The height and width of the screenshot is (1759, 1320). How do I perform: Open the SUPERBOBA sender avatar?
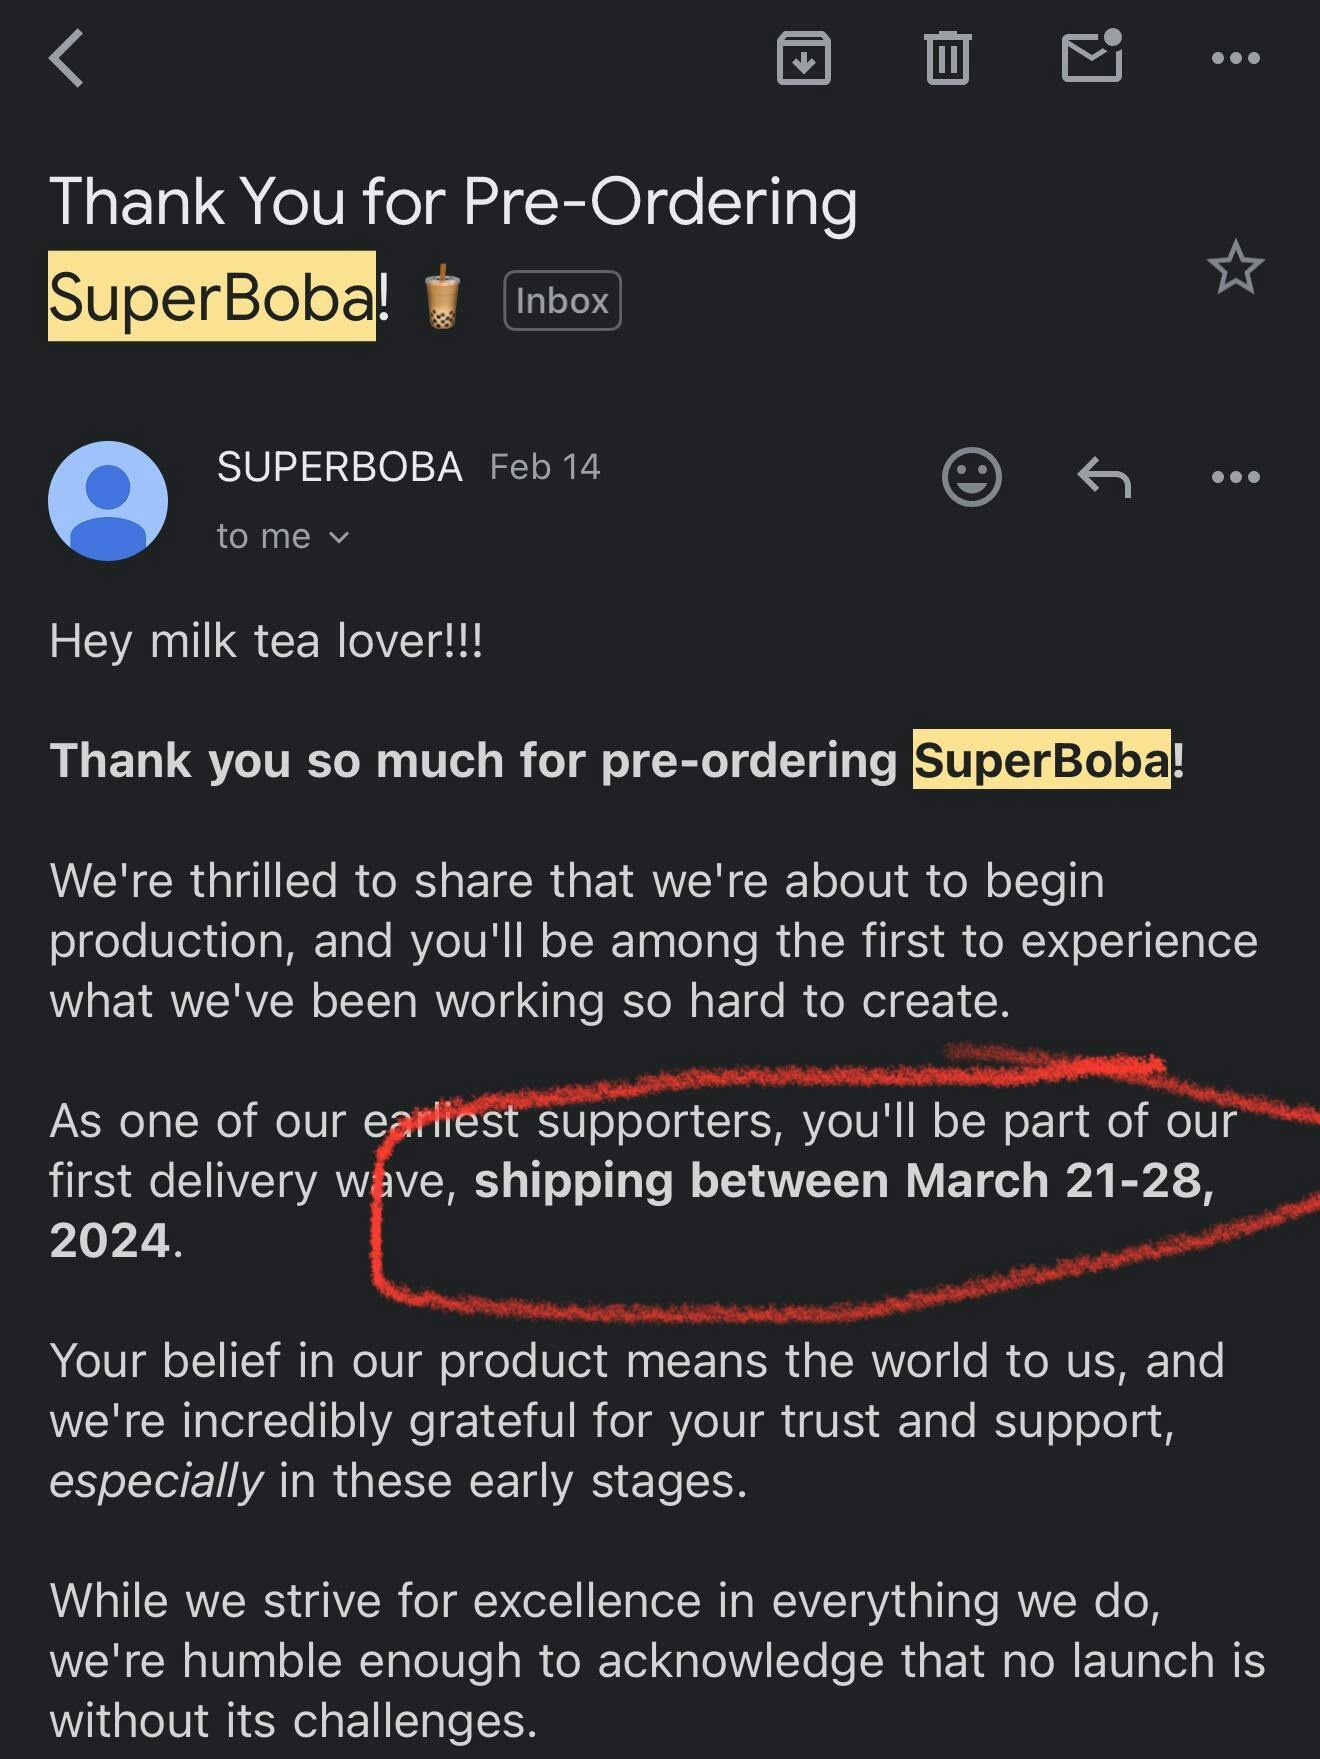coord(108,501)
